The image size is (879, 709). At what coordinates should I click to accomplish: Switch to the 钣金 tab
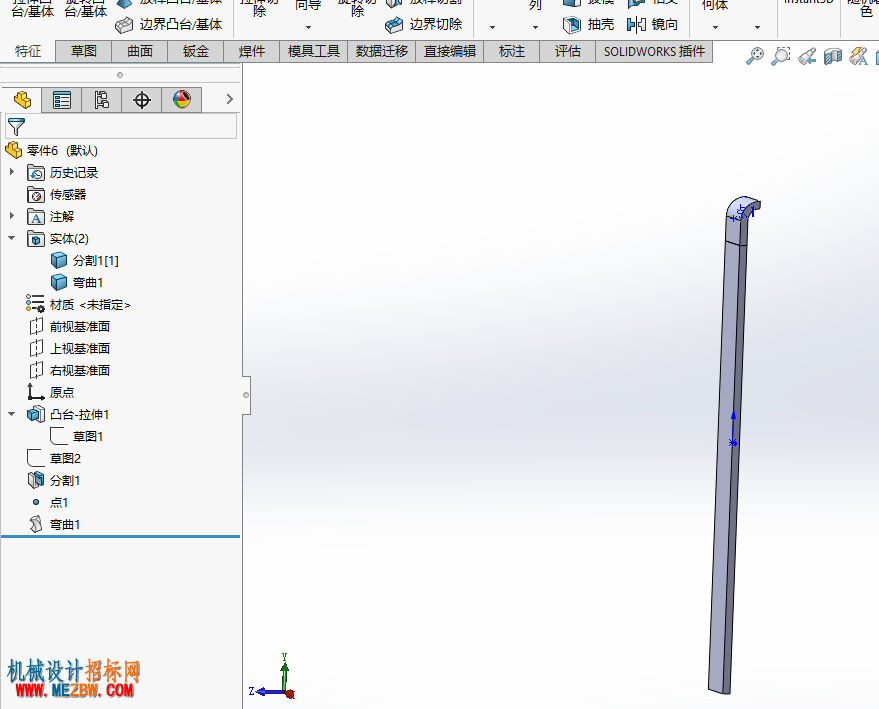pyautogui.click(x=196, y=52)
